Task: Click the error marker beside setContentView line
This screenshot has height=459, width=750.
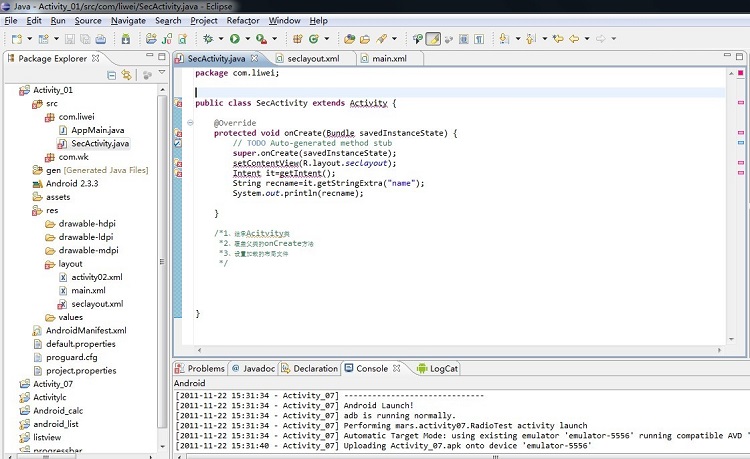Action: (x=178, y=163)
